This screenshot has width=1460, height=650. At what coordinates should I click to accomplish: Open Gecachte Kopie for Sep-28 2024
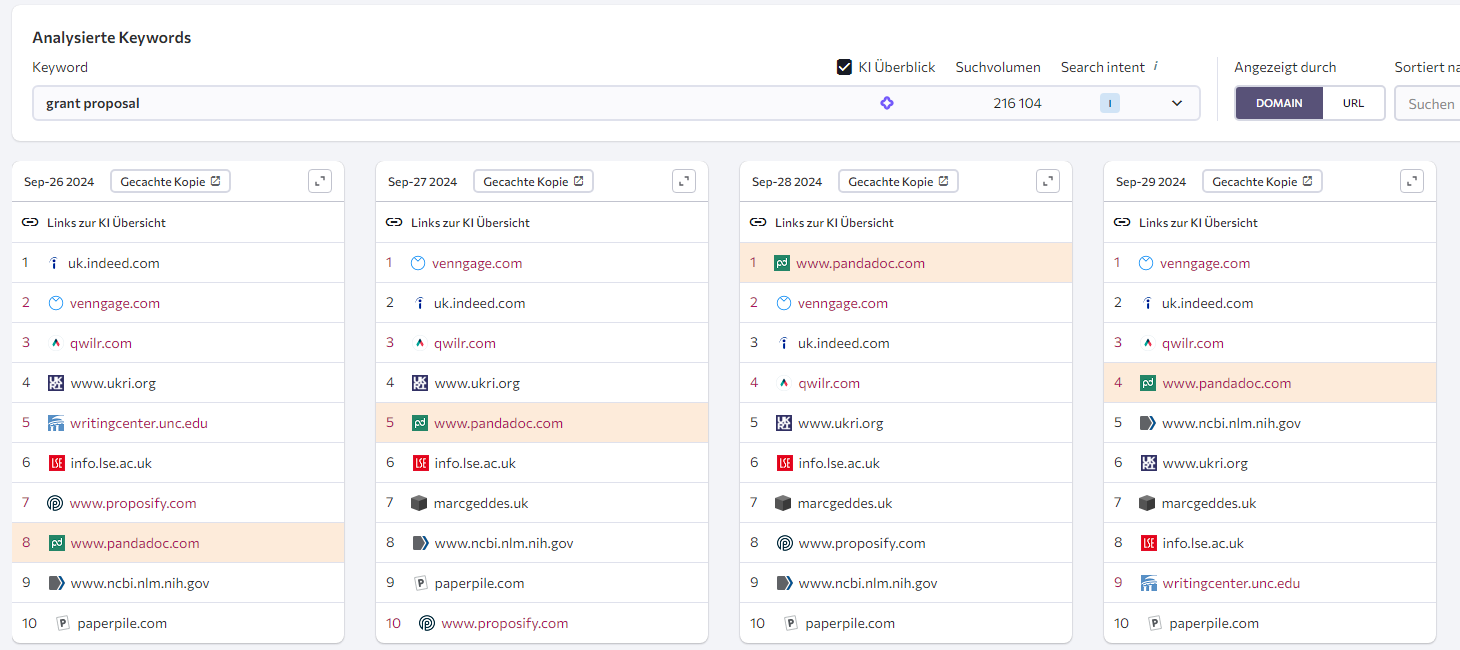897,182
